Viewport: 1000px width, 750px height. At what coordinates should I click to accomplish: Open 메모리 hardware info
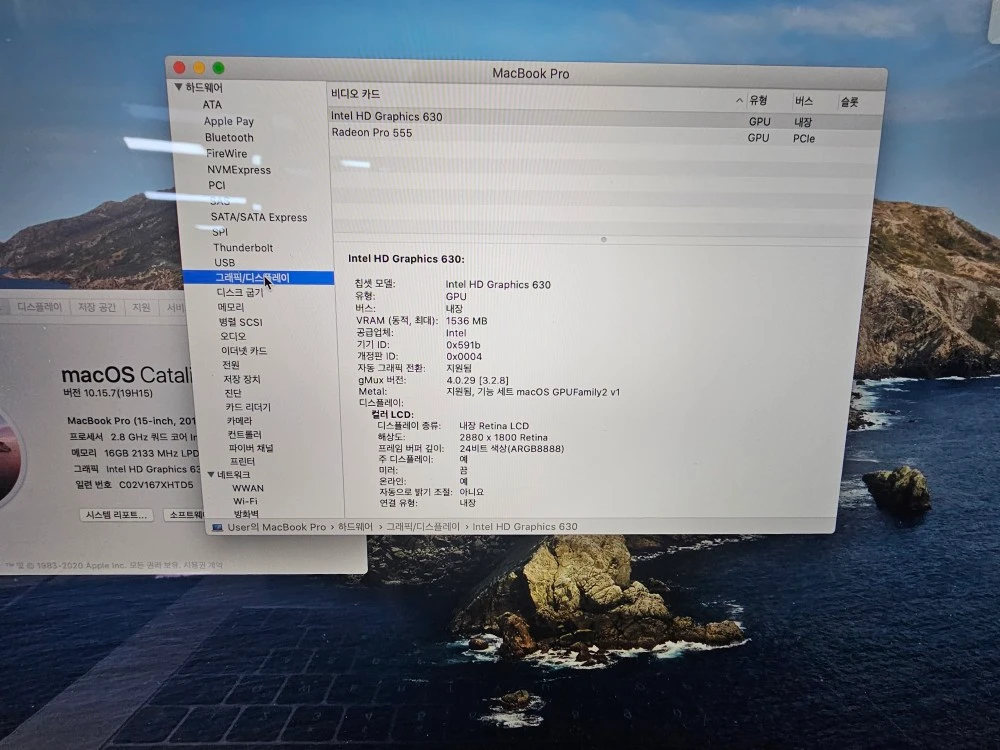[x=231, y=307]
